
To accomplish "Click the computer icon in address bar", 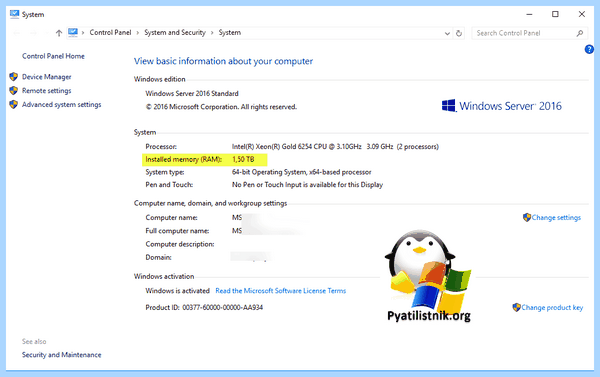I will click(x=73, y=33).
